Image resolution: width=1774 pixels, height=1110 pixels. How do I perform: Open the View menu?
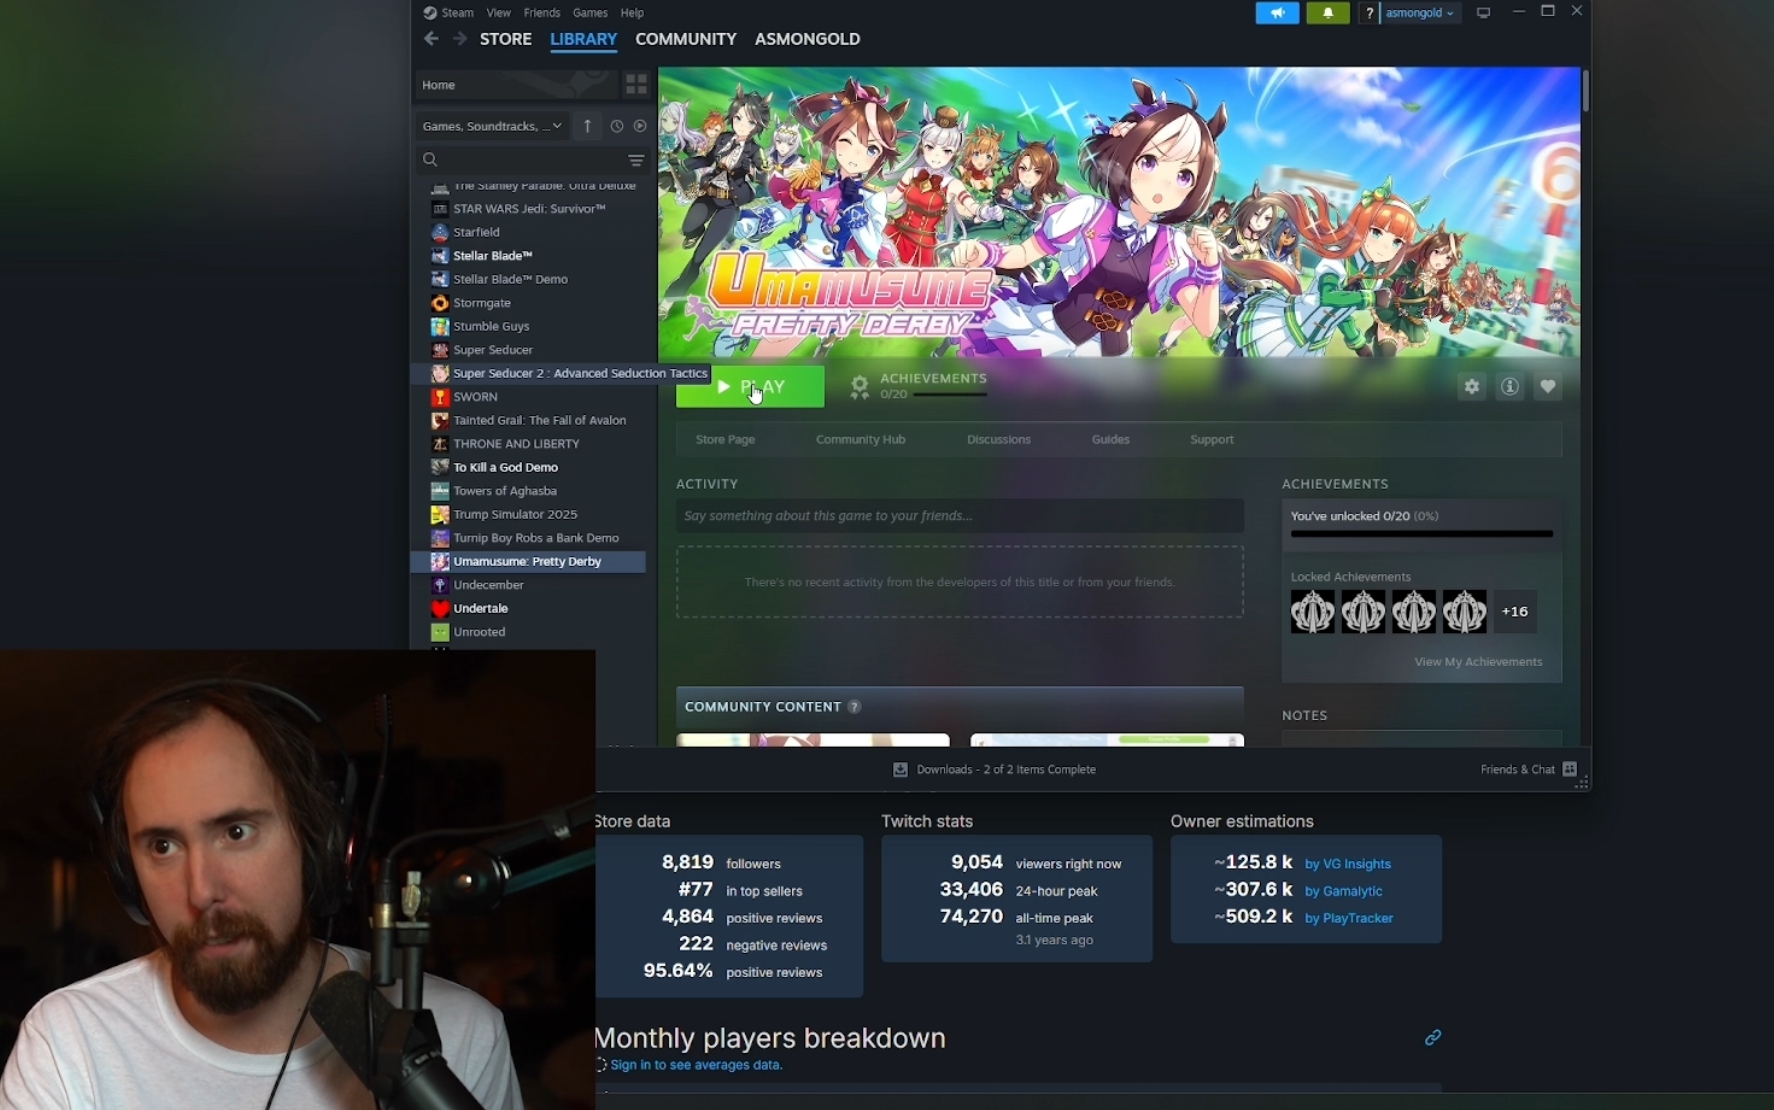click(x=498, y=13)
